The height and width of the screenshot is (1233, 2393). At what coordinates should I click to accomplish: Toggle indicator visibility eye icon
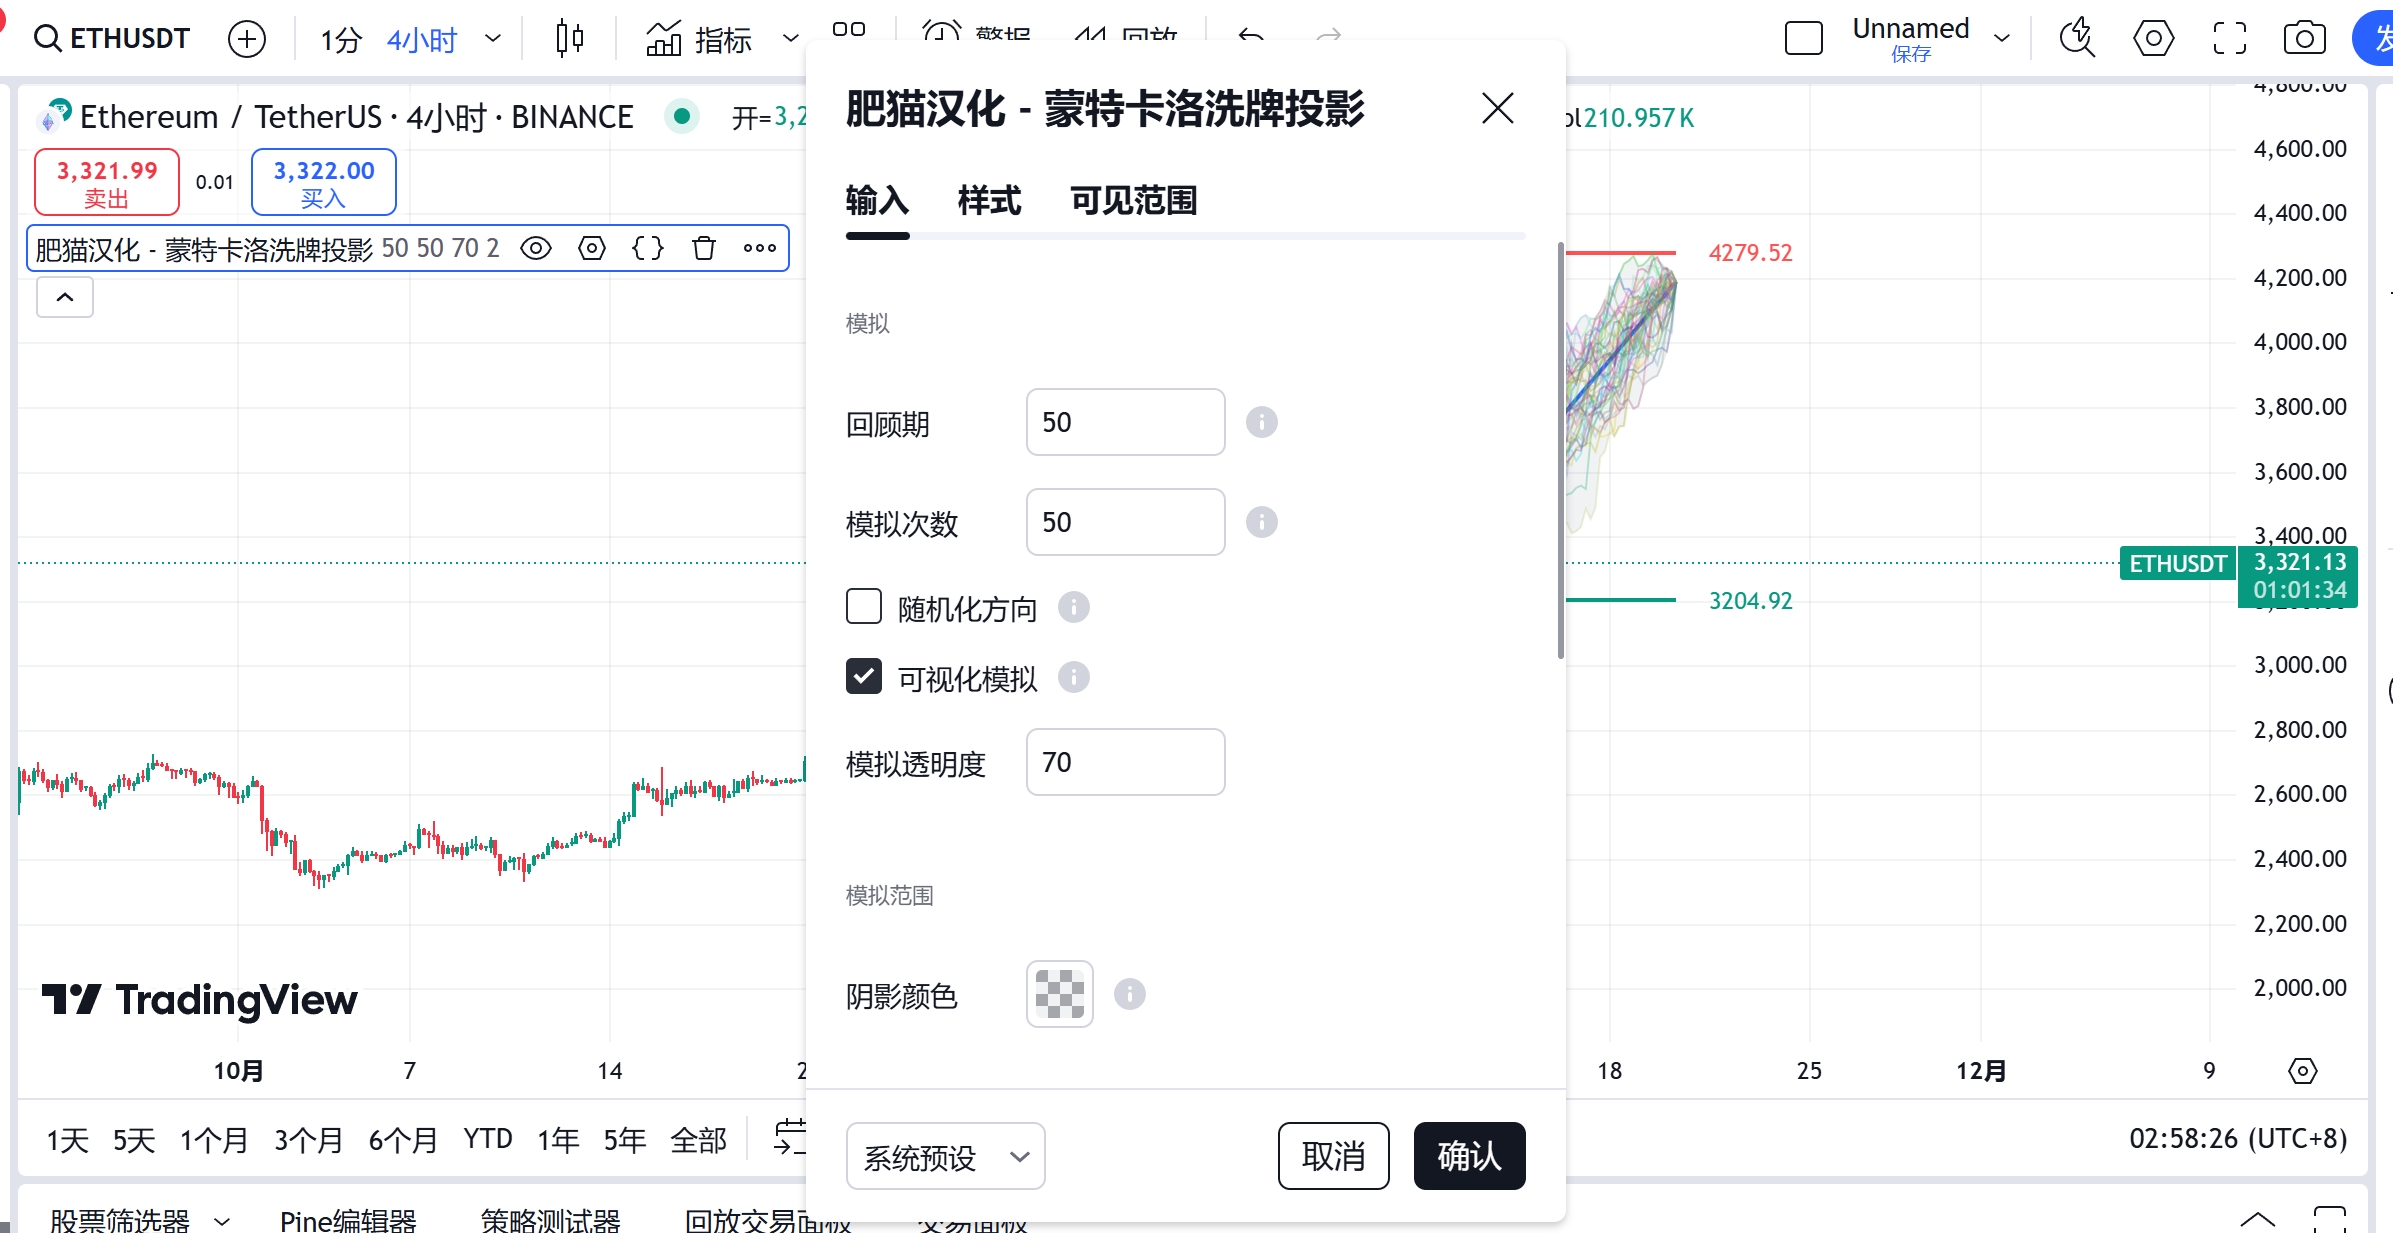point(536,248)
